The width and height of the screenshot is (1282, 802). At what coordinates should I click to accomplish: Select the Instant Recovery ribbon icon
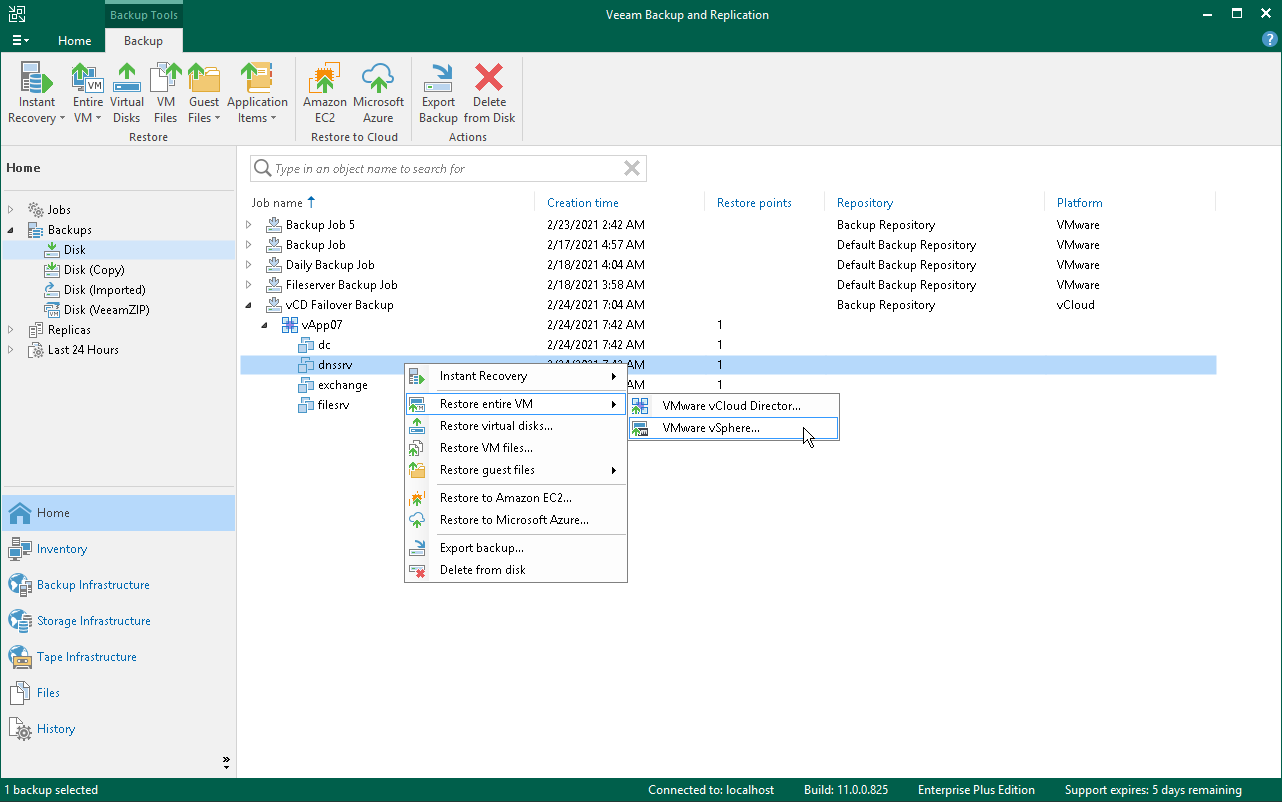(36, 90)
